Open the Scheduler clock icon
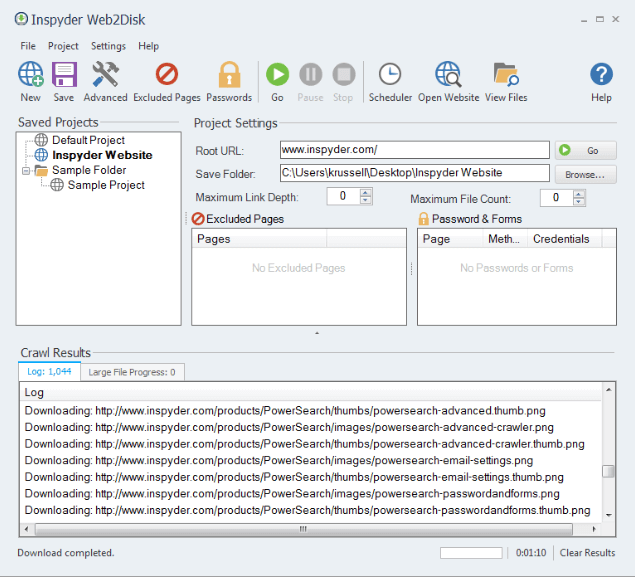Screen dimensions: 635x577 (390, 74)
